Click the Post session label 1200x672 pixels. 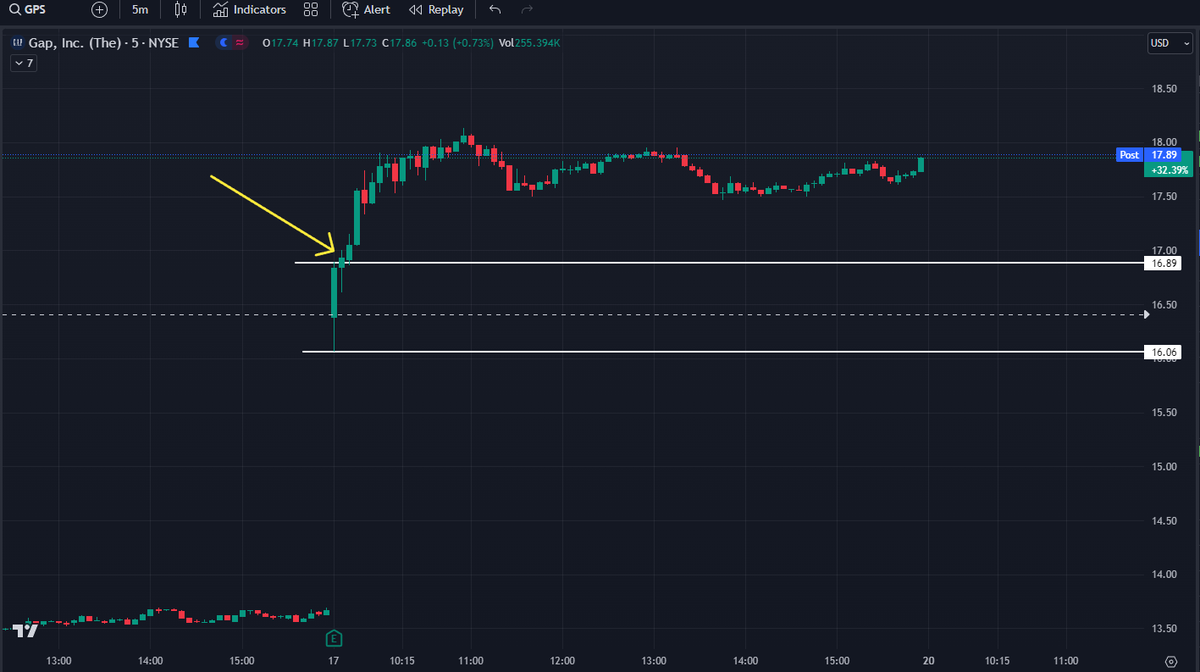click(1129, 155)
